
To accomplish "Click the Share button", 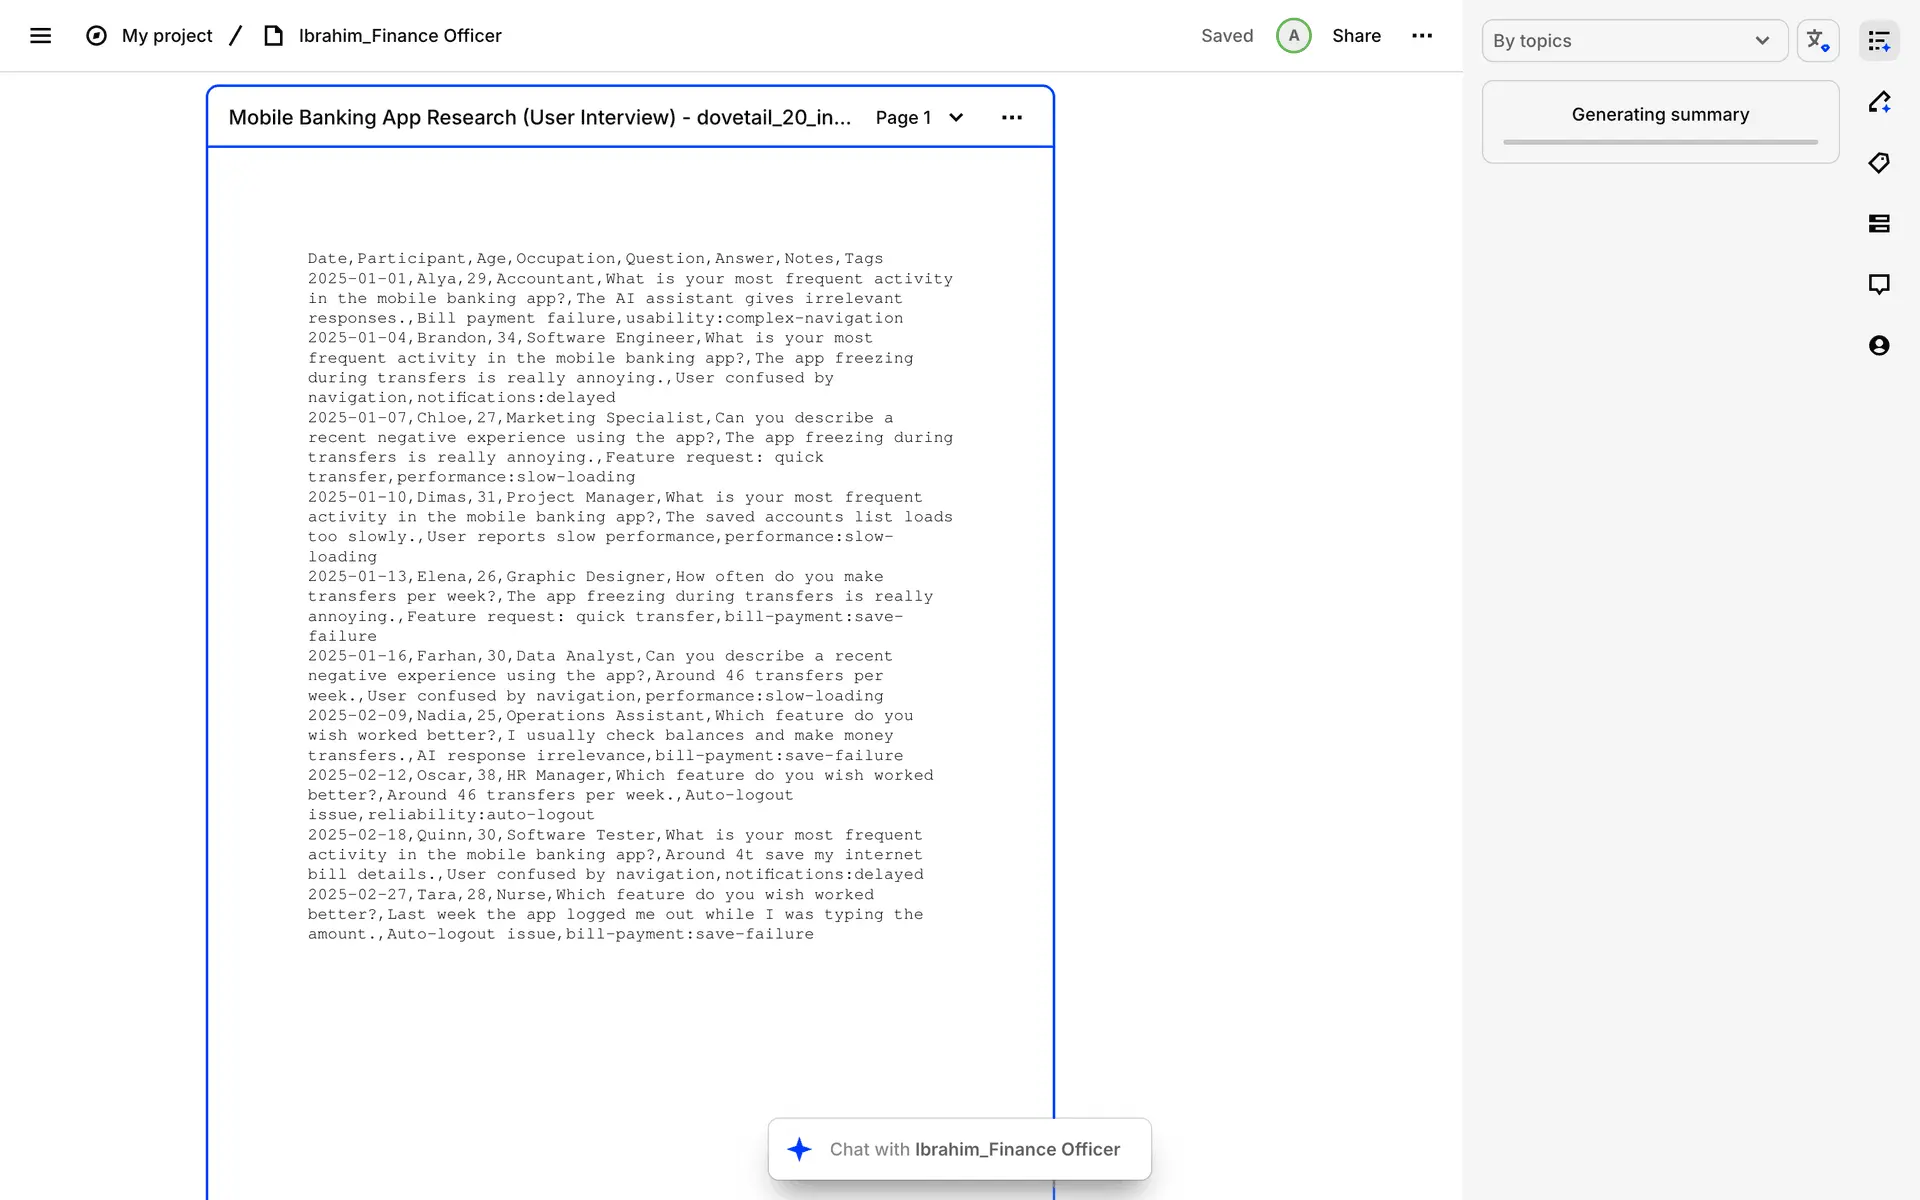I will [x=1356, y=36].
